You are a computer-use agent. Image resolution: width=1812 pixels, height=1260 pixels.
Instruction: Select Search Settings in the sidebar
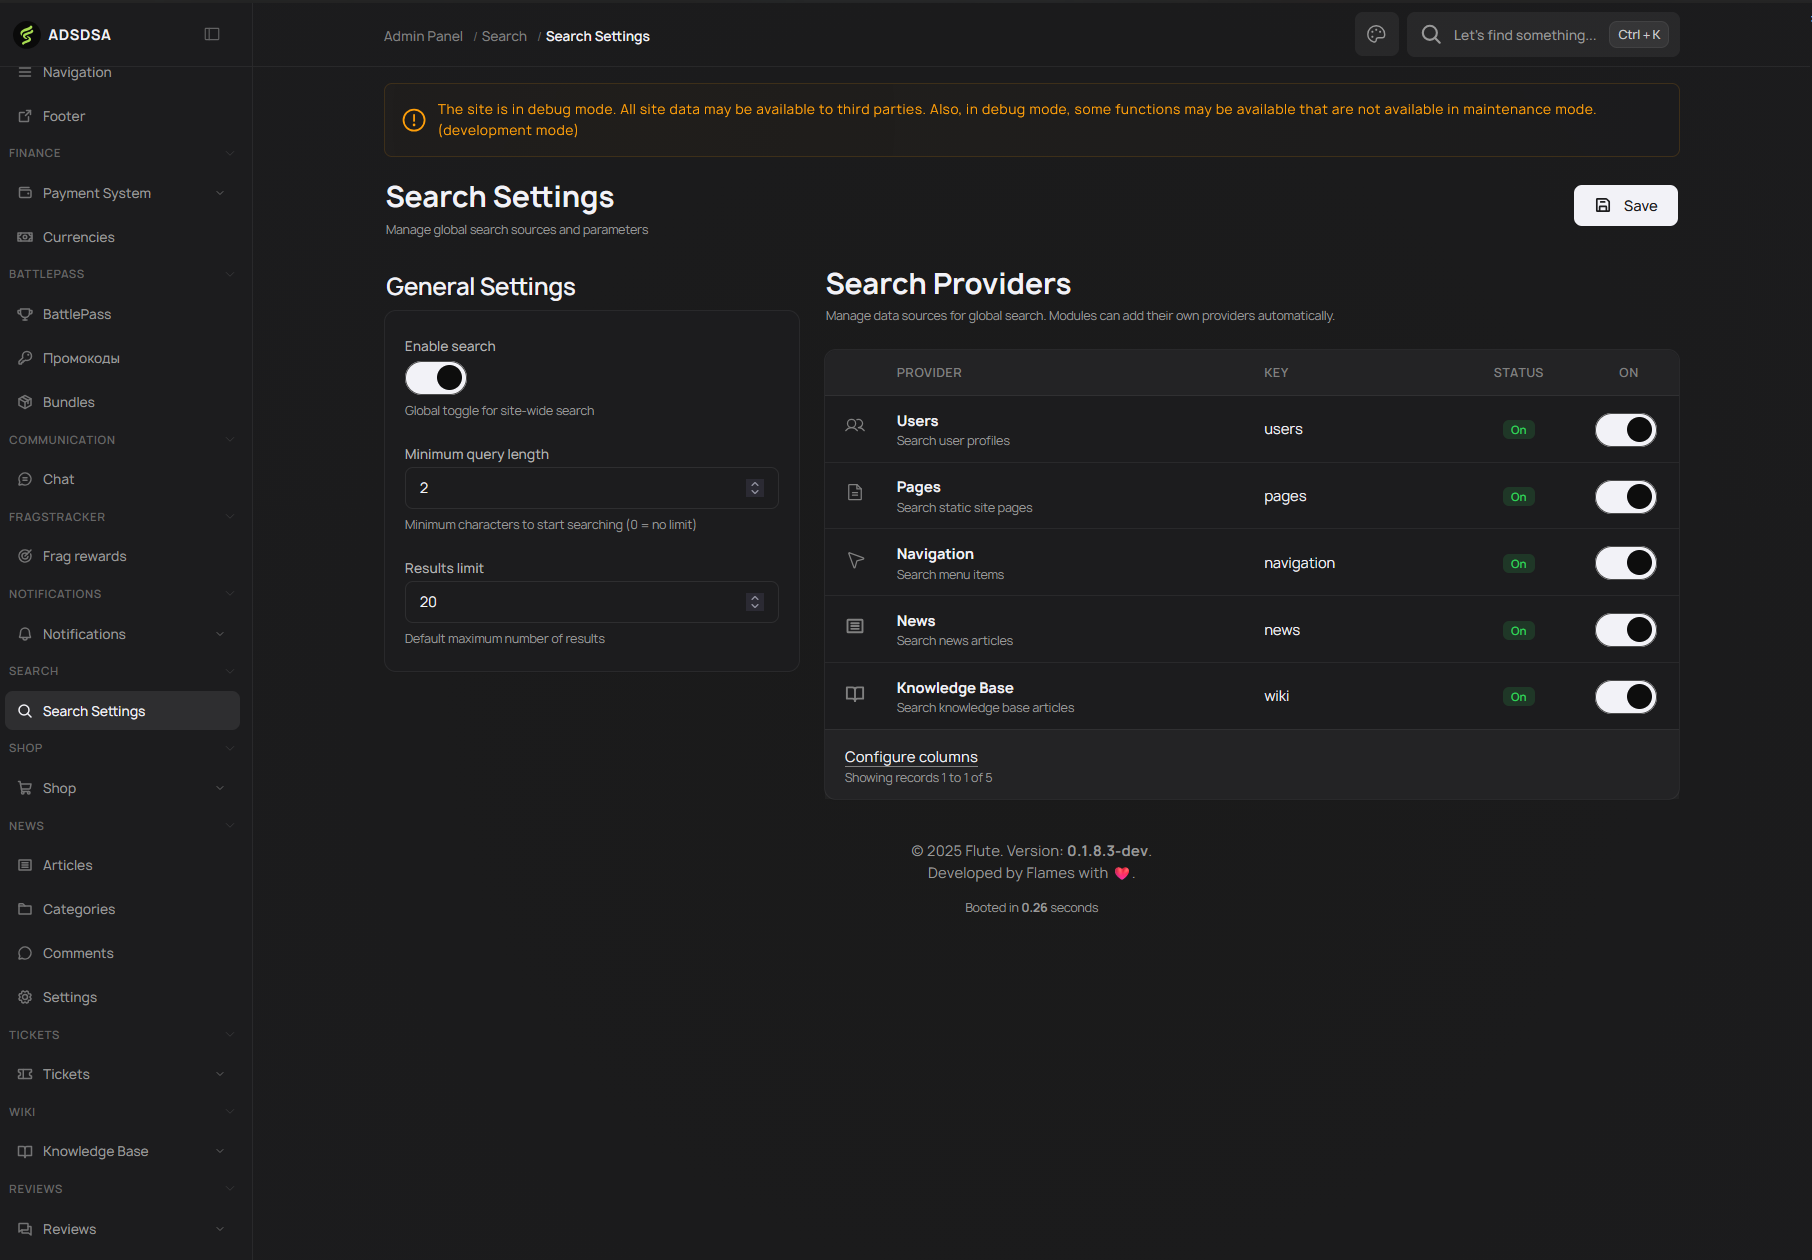[x=92, y=710]
